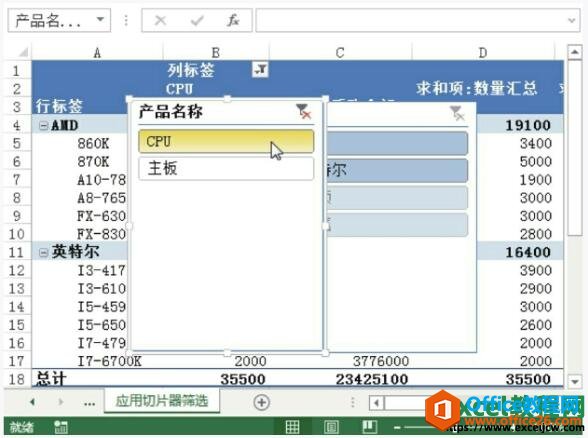The width and height of the screenshot is (588, 438).
Task: Show hidden sheets with ellipsis button
Action: pos(89,403)
